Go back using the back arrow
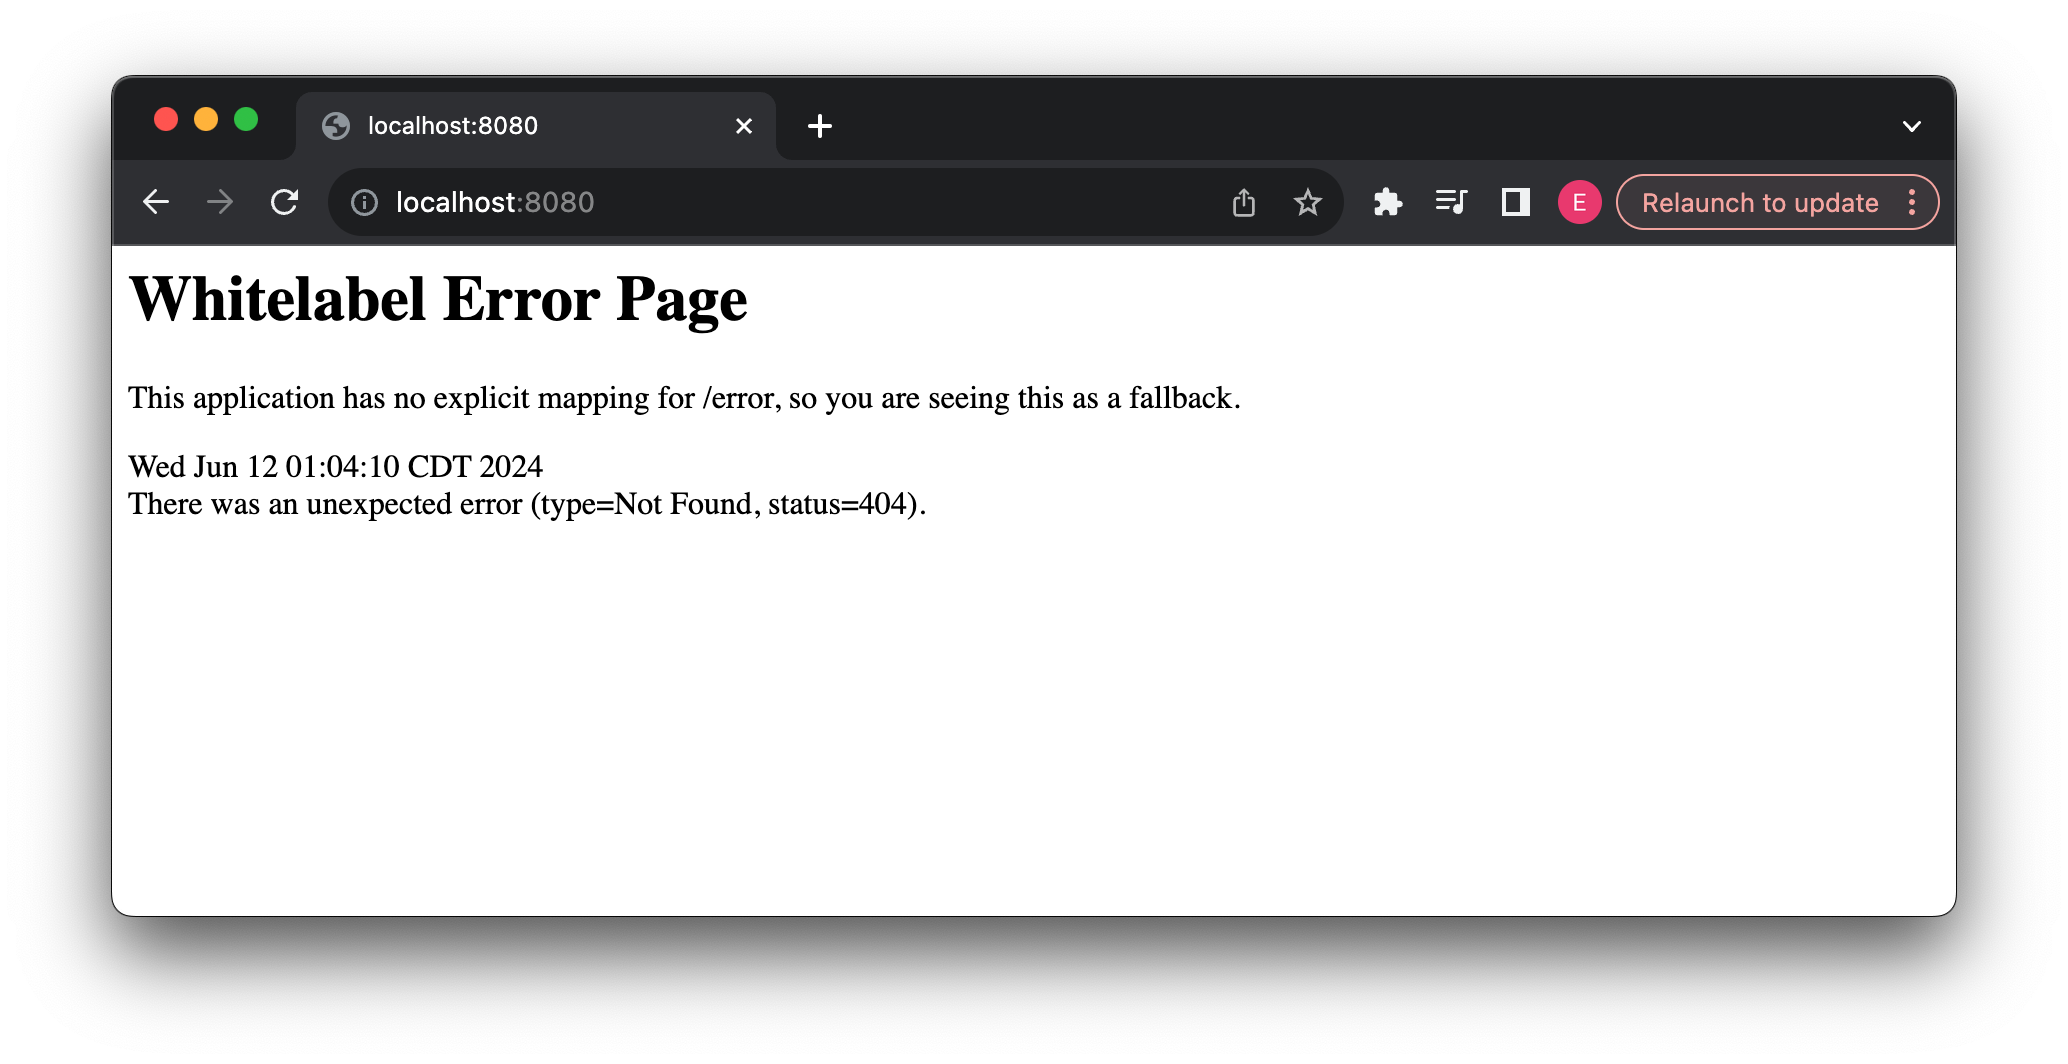The image size is (2068, 1064). coord(156,201)
